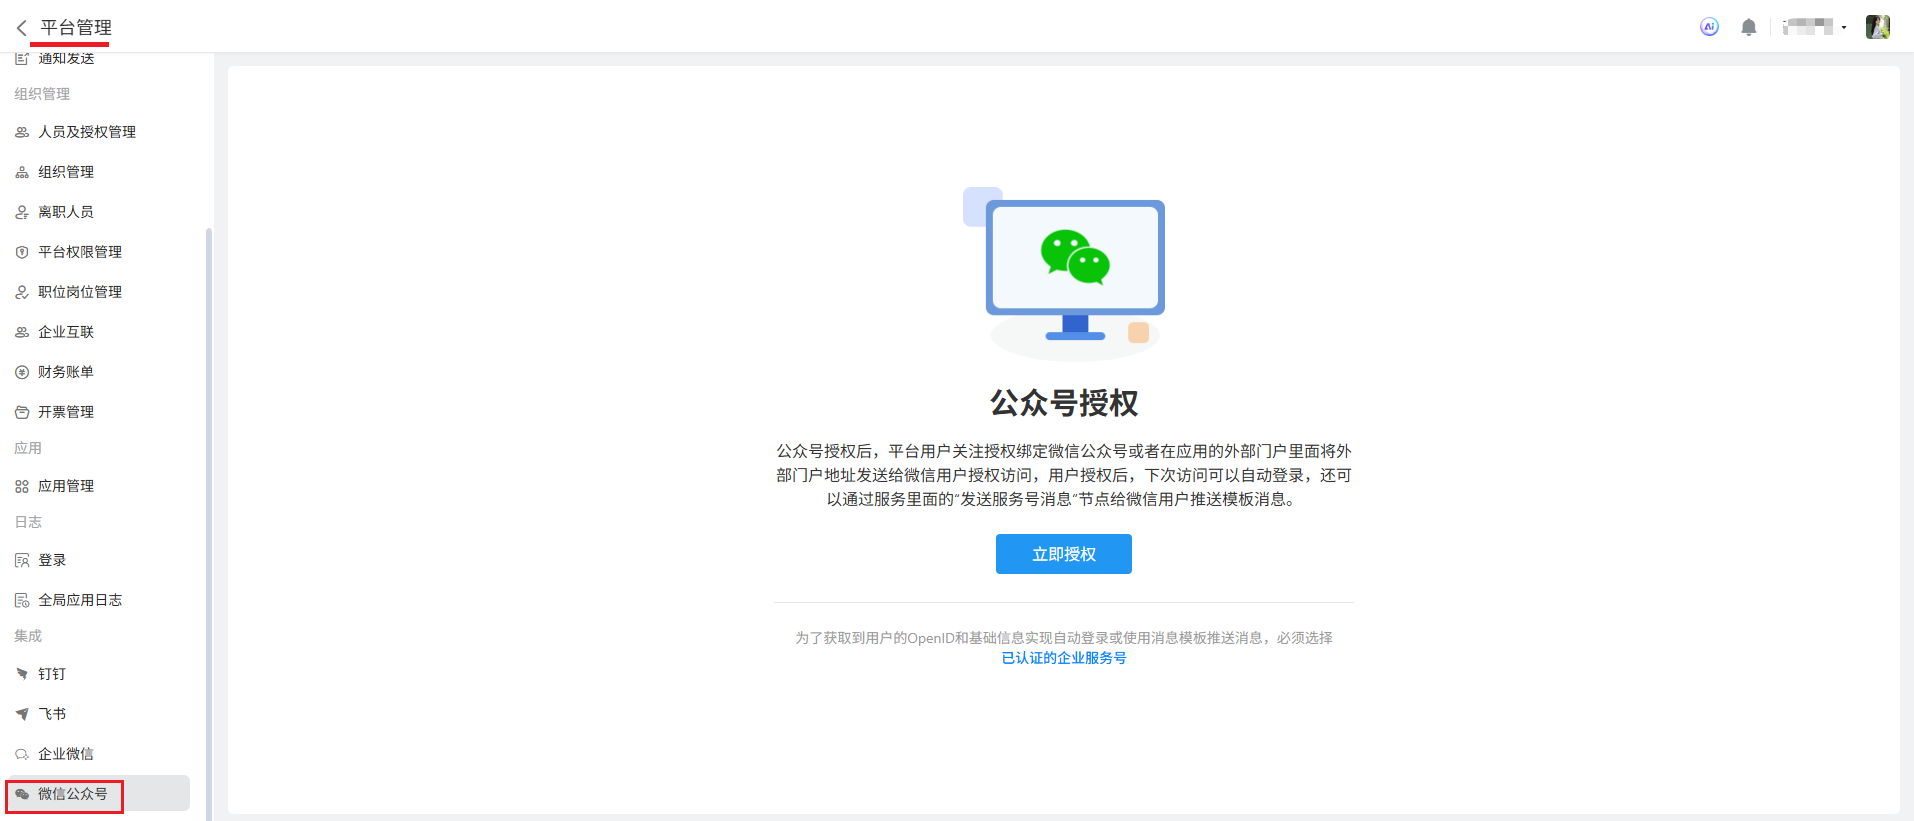
Task: Click the 钉钉 integration icon
Action: (22, 674)
